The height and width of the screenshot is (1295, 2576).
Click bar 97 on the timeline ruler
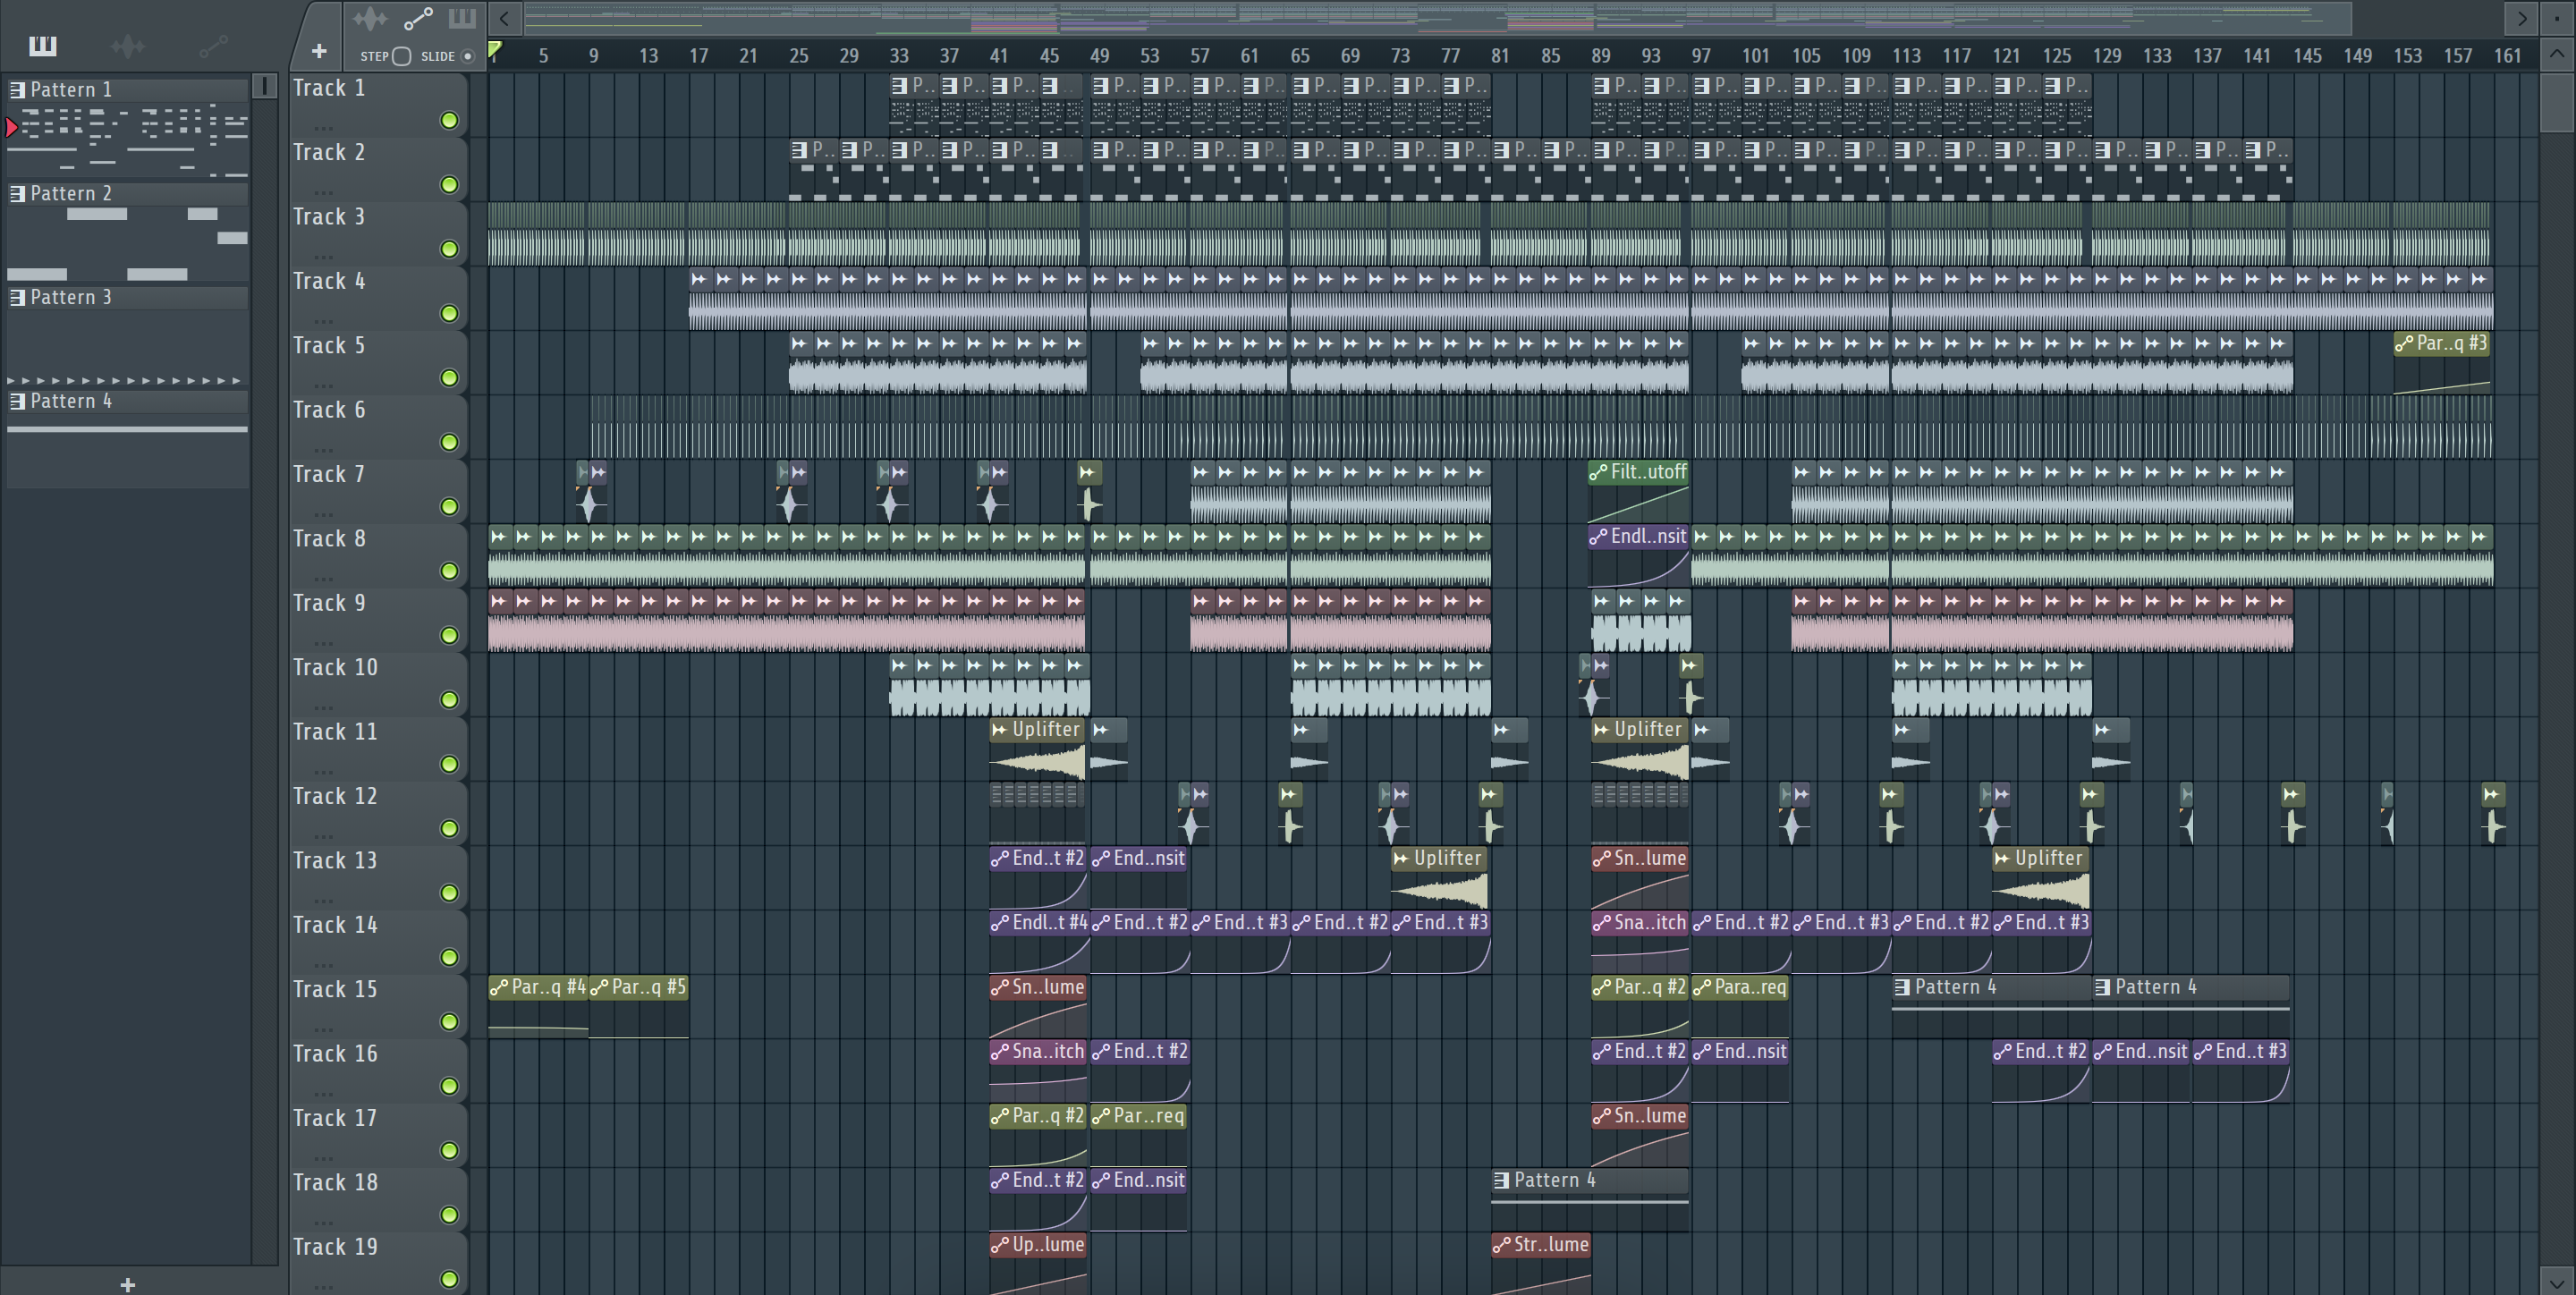(1701, 56)
